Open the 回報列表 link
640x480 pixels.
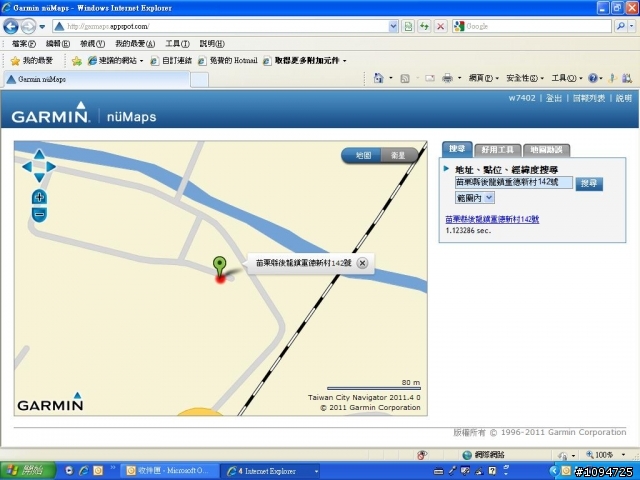[x=589, y=98]
